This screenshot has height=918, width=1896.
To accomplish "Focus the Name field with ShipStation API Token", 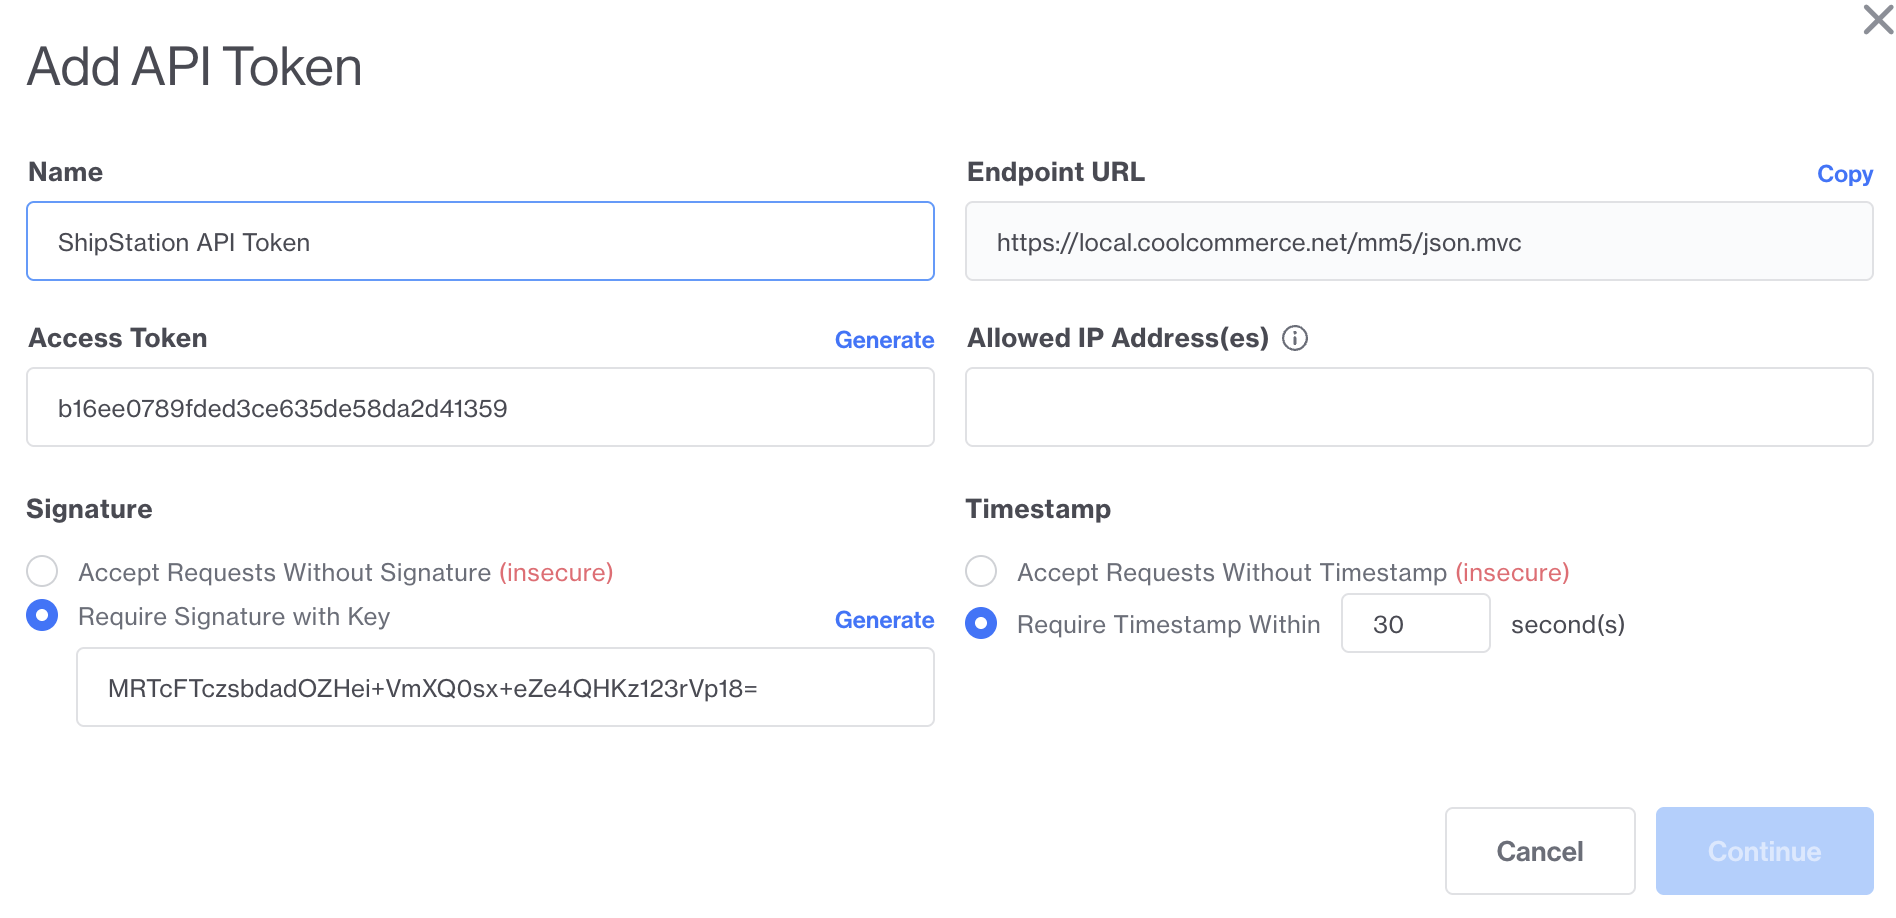I will (480, 242).
